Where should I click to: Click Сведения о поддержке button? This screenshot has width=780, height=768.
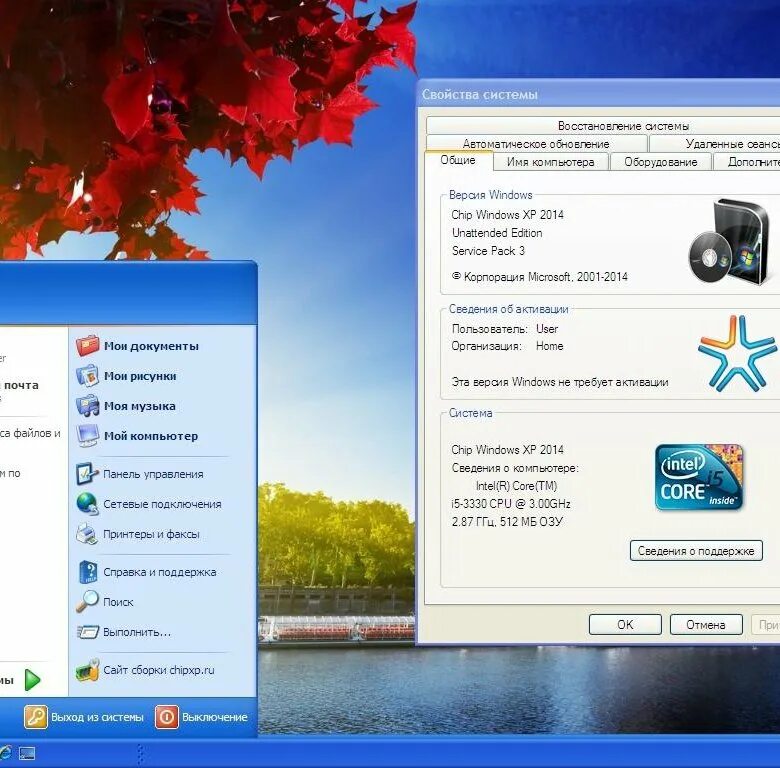[x=696, y=551]
